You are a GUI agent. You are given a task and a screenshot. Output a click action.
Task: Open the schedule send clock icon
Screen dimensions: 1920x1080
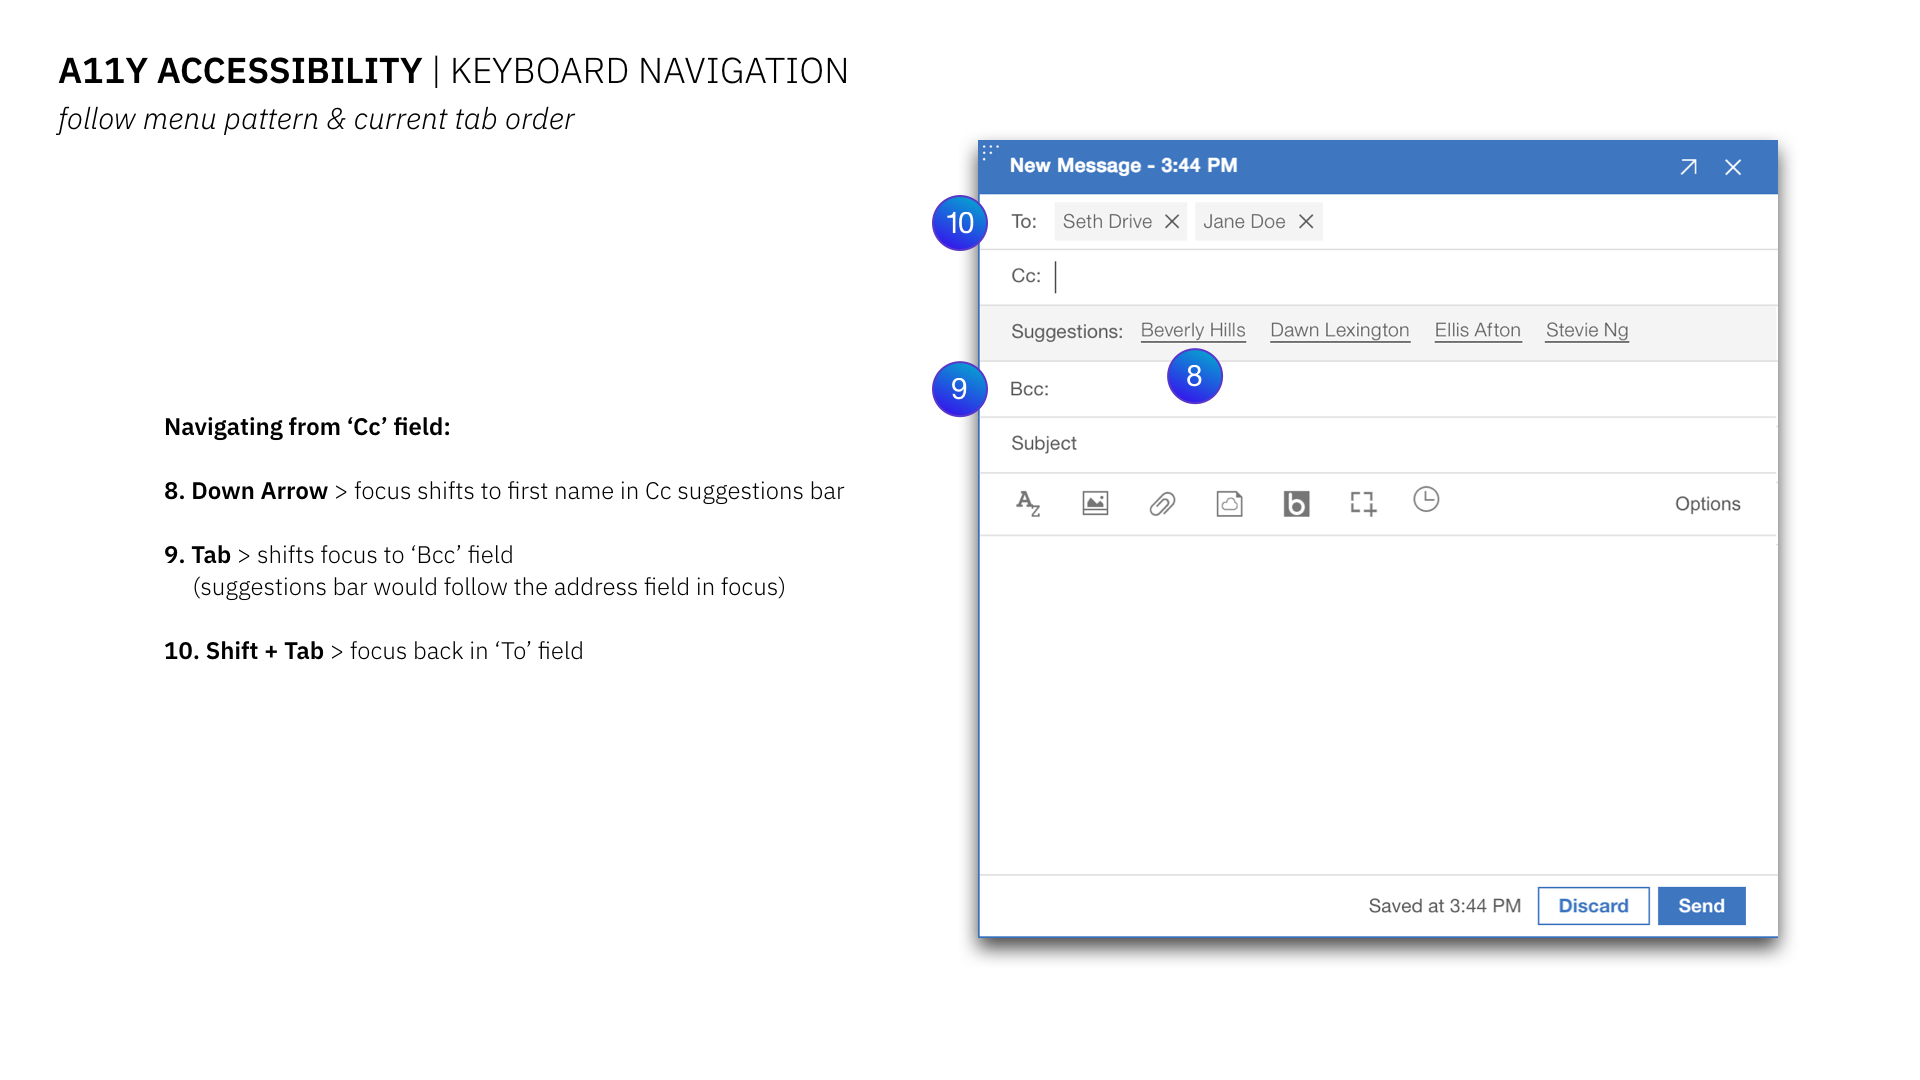point(1426,499)
